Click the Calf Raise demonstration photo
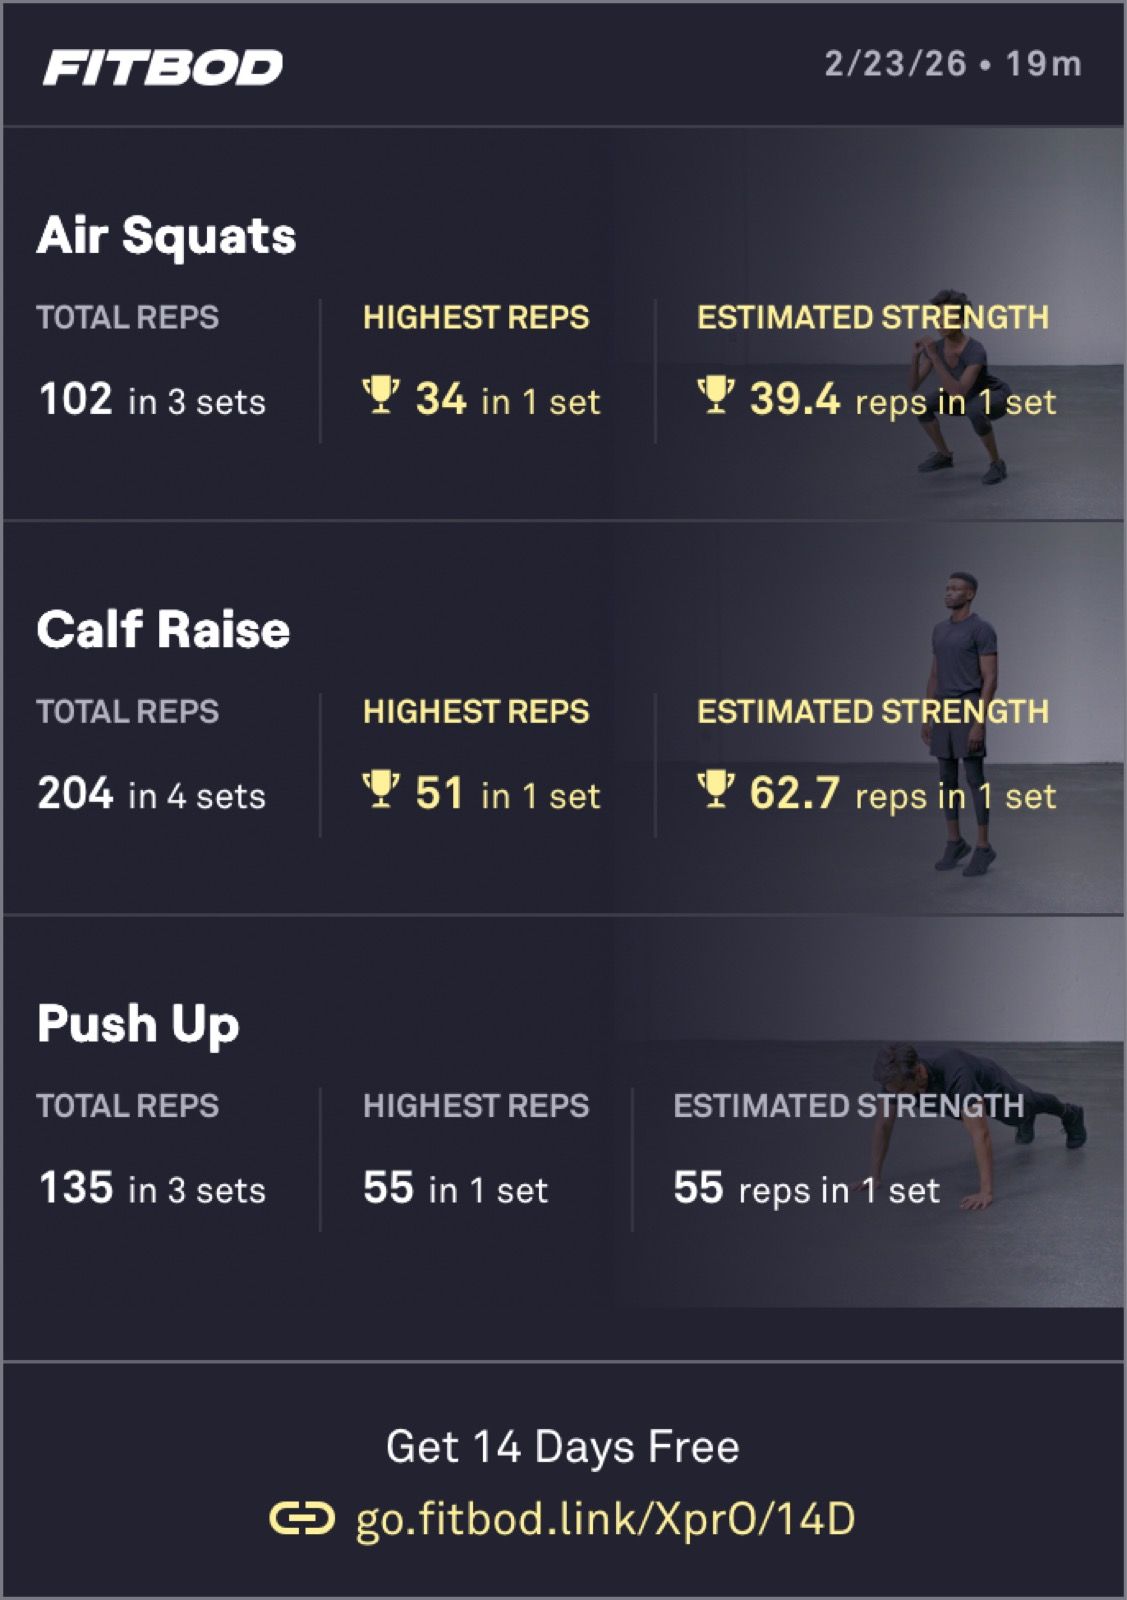 coord(962,720)
